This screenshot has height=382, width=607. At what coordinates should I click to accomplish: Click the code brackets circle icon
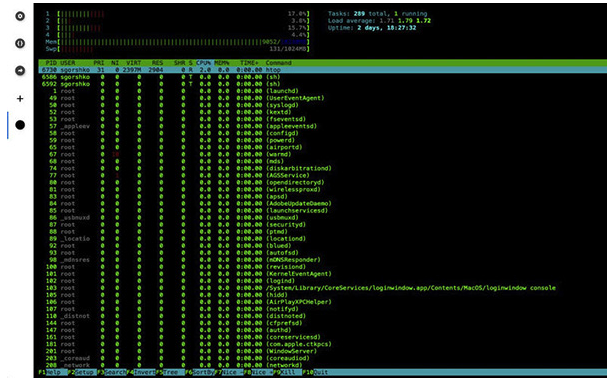click(20, 43)
